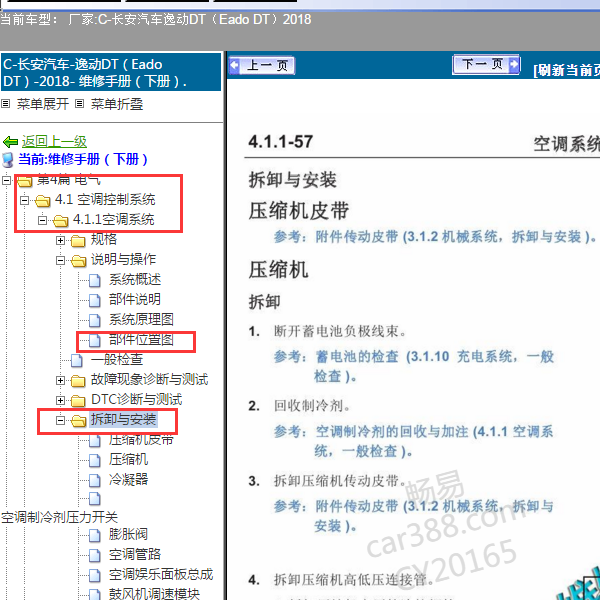Screen dimensions: 600x600
Task: Open 部件说明 in the tree
Action: 135,300
